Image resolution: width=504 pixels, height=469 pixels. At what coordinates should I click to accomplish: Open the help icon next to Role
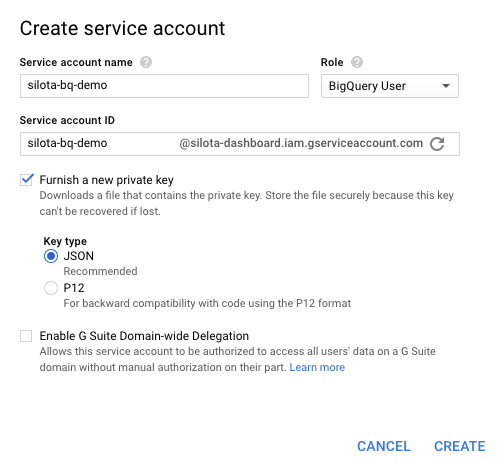pos(357,62)
